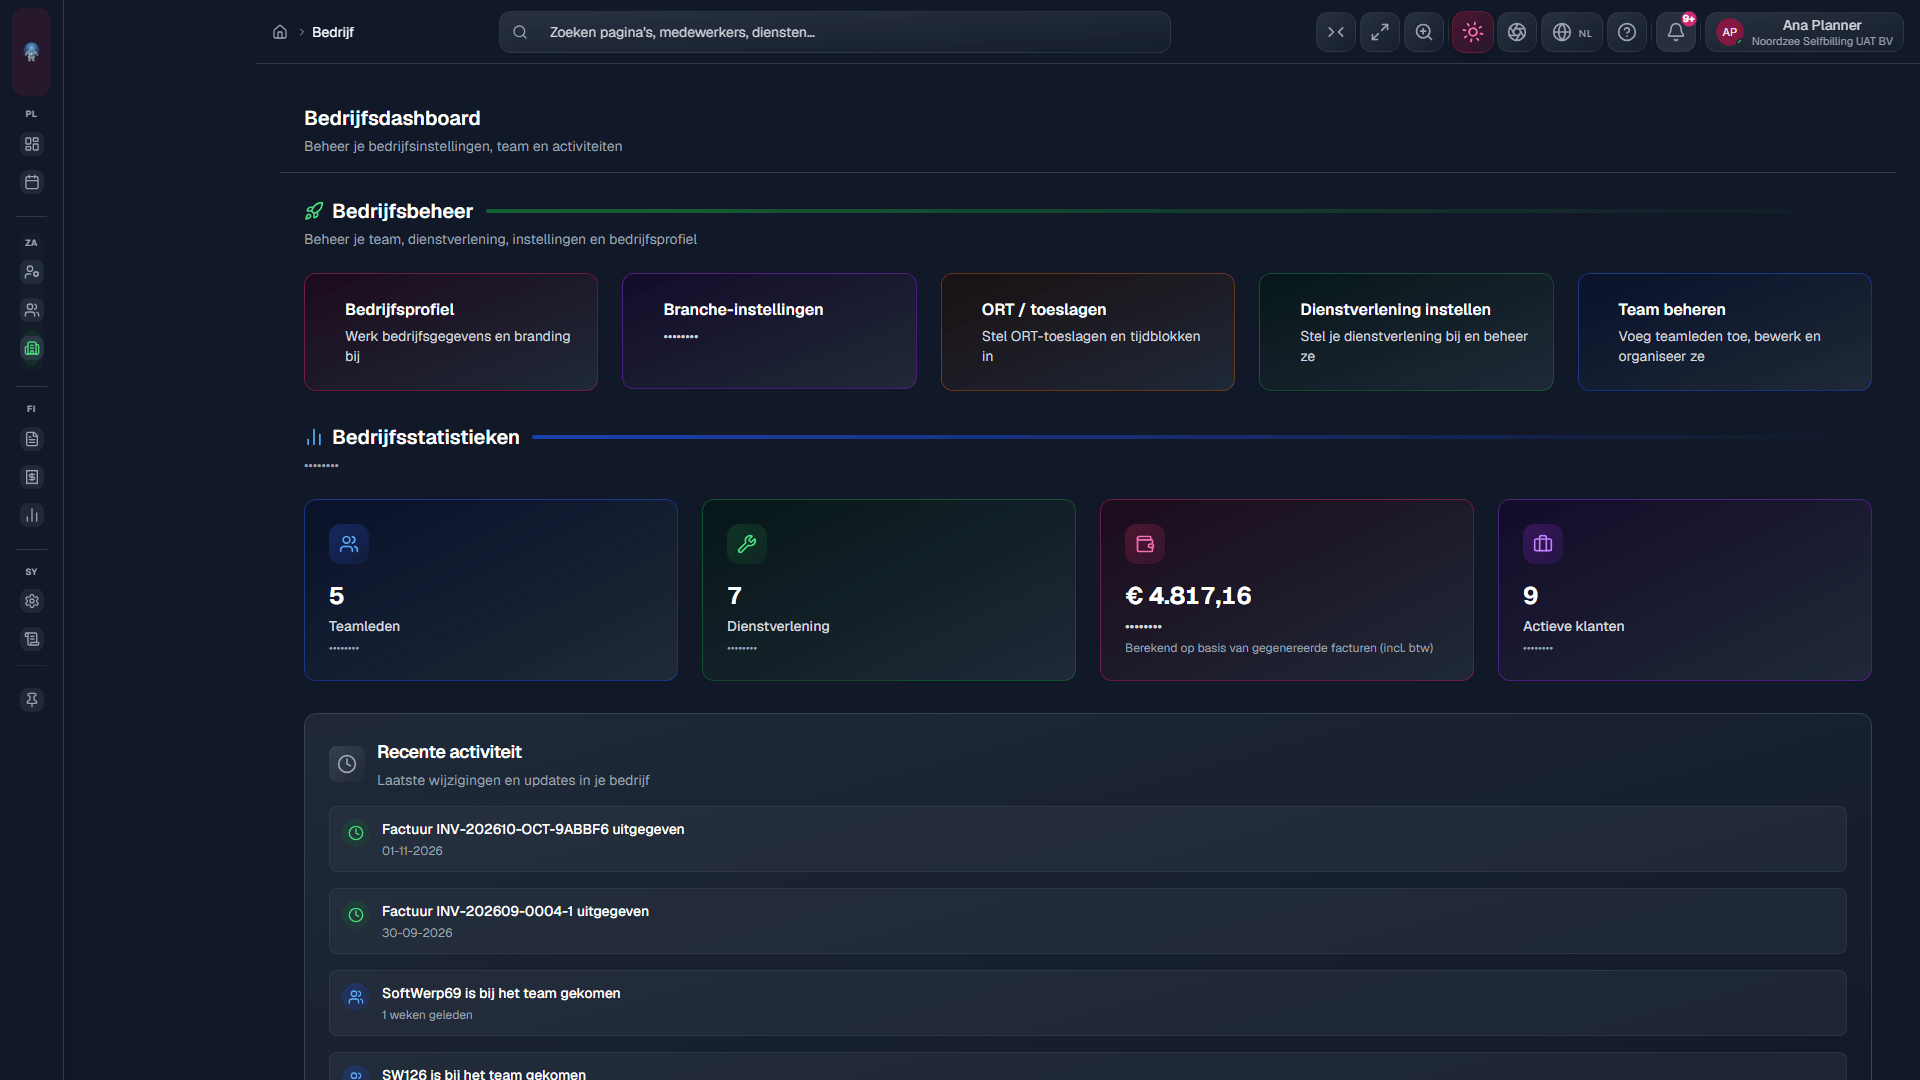Toggle light mode with sun icon

[1473, 32]
